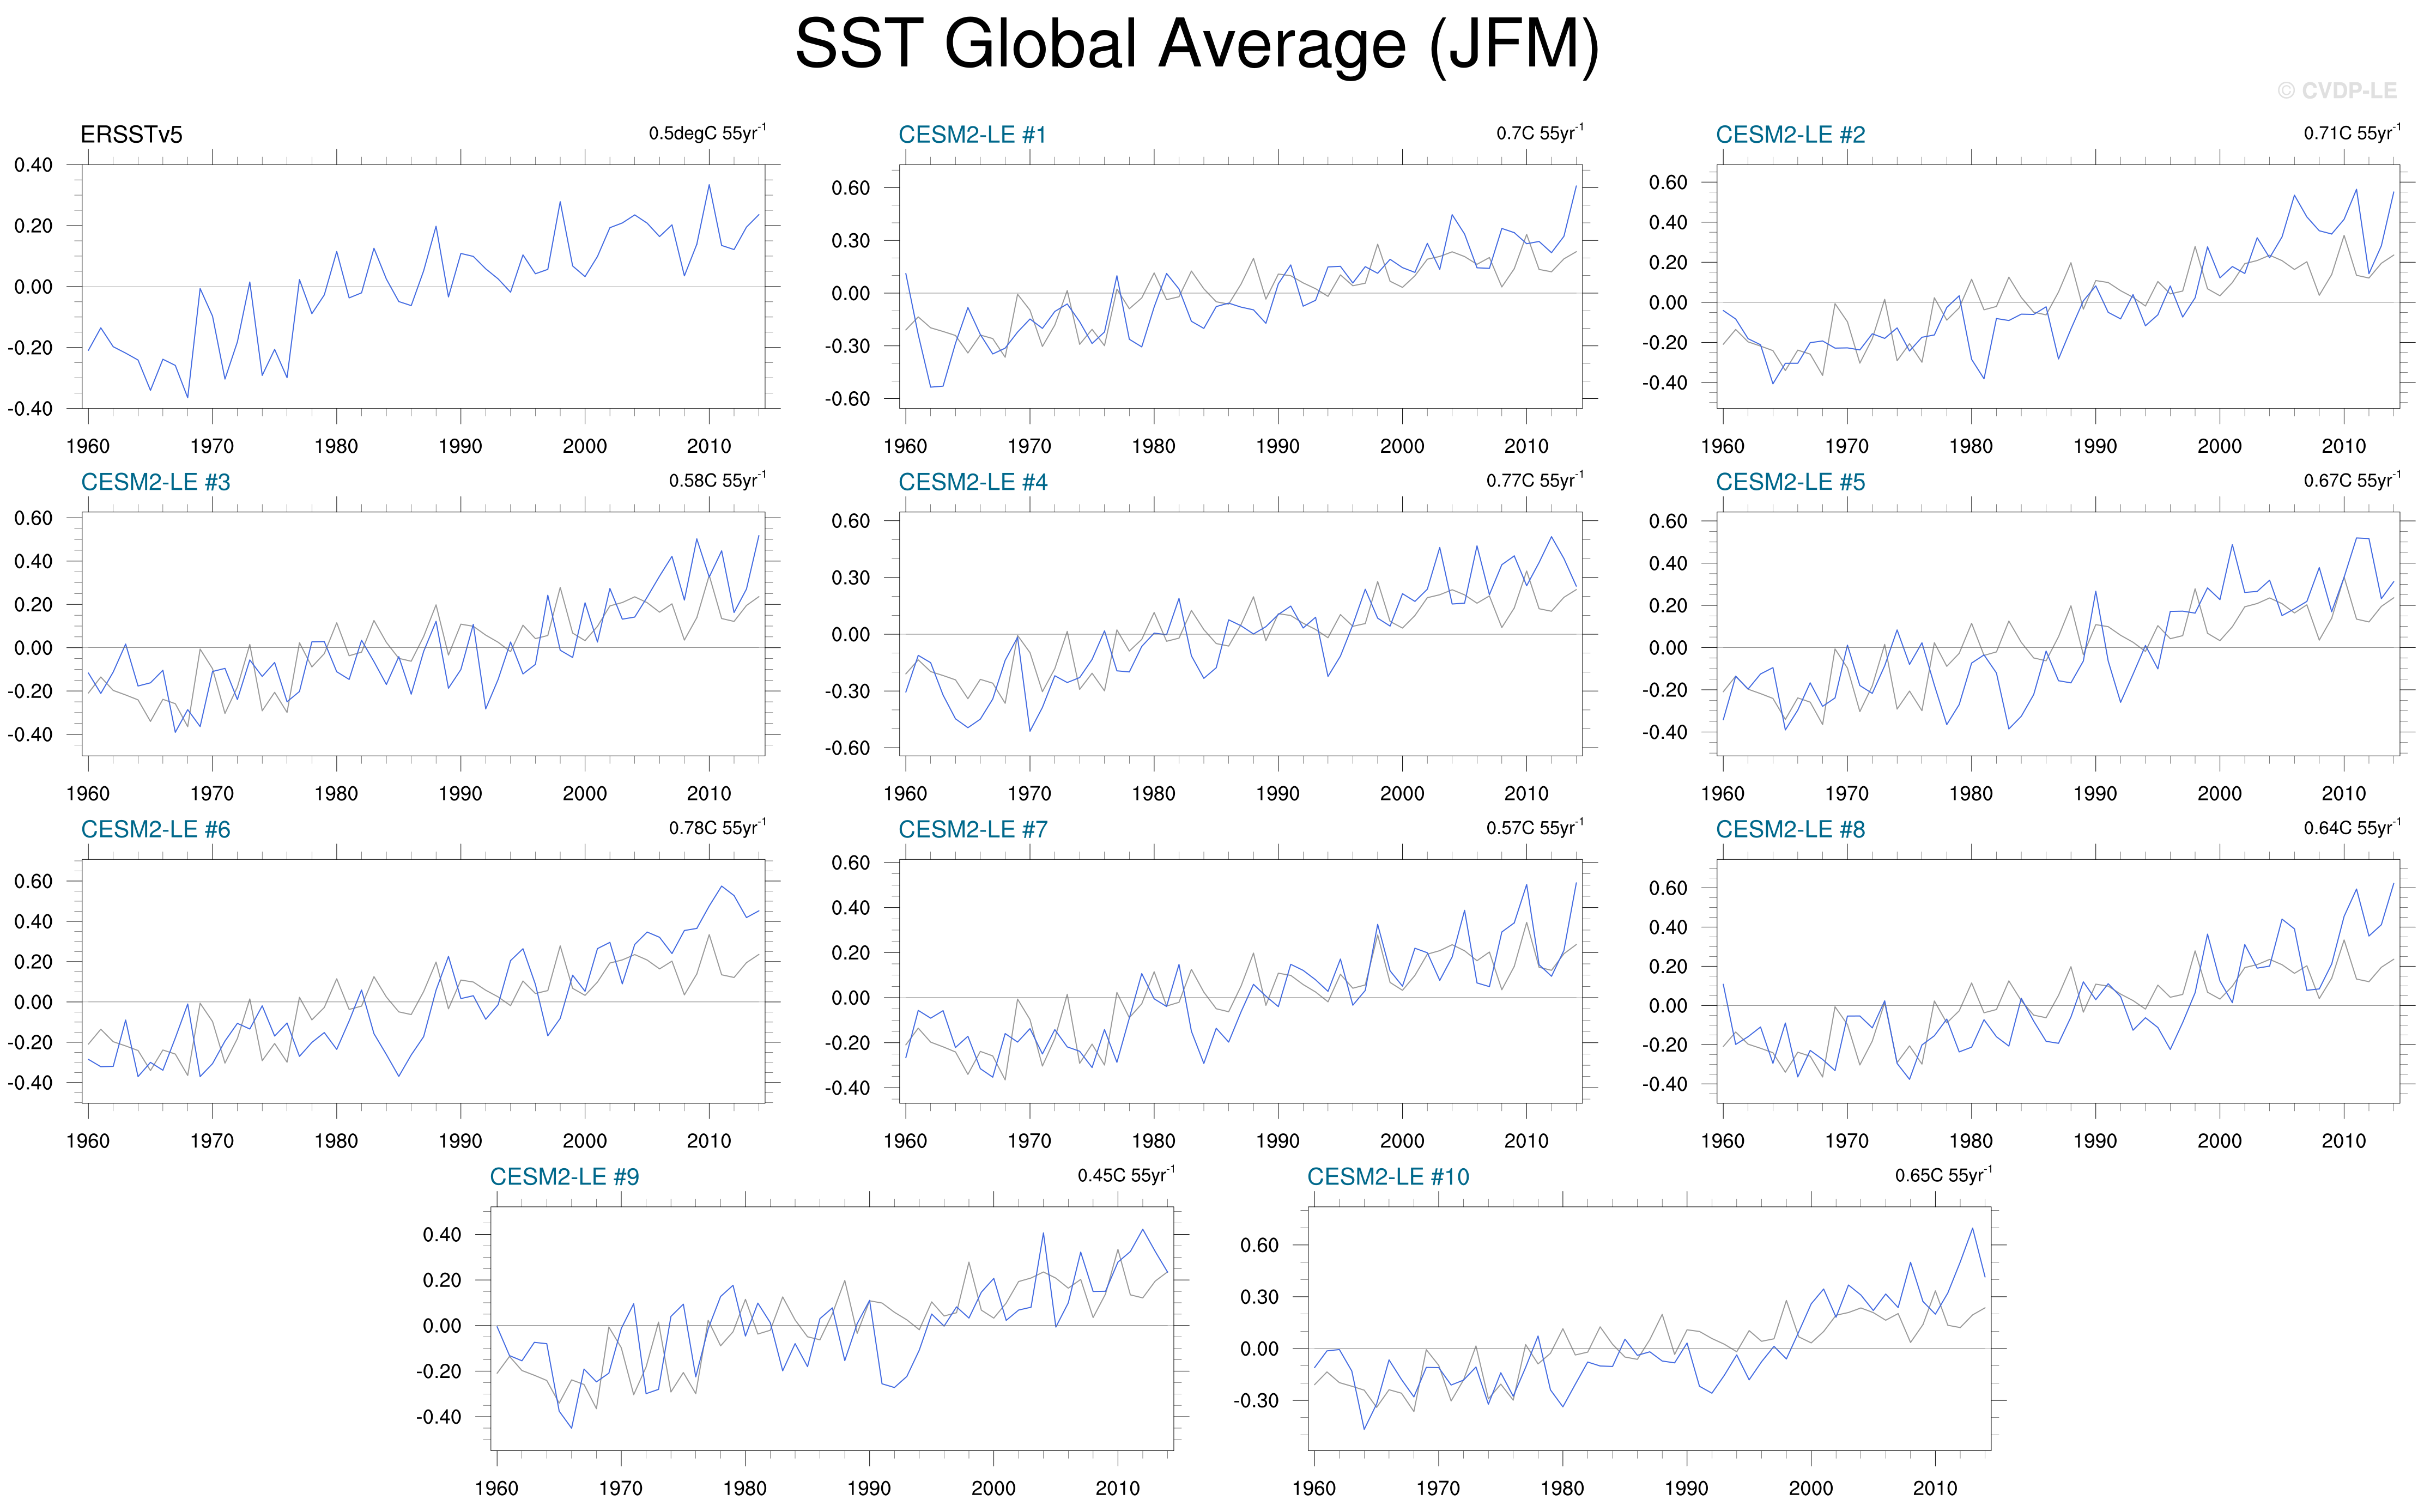Open the CESM2-LE #4 title link

tap(972, 482)
